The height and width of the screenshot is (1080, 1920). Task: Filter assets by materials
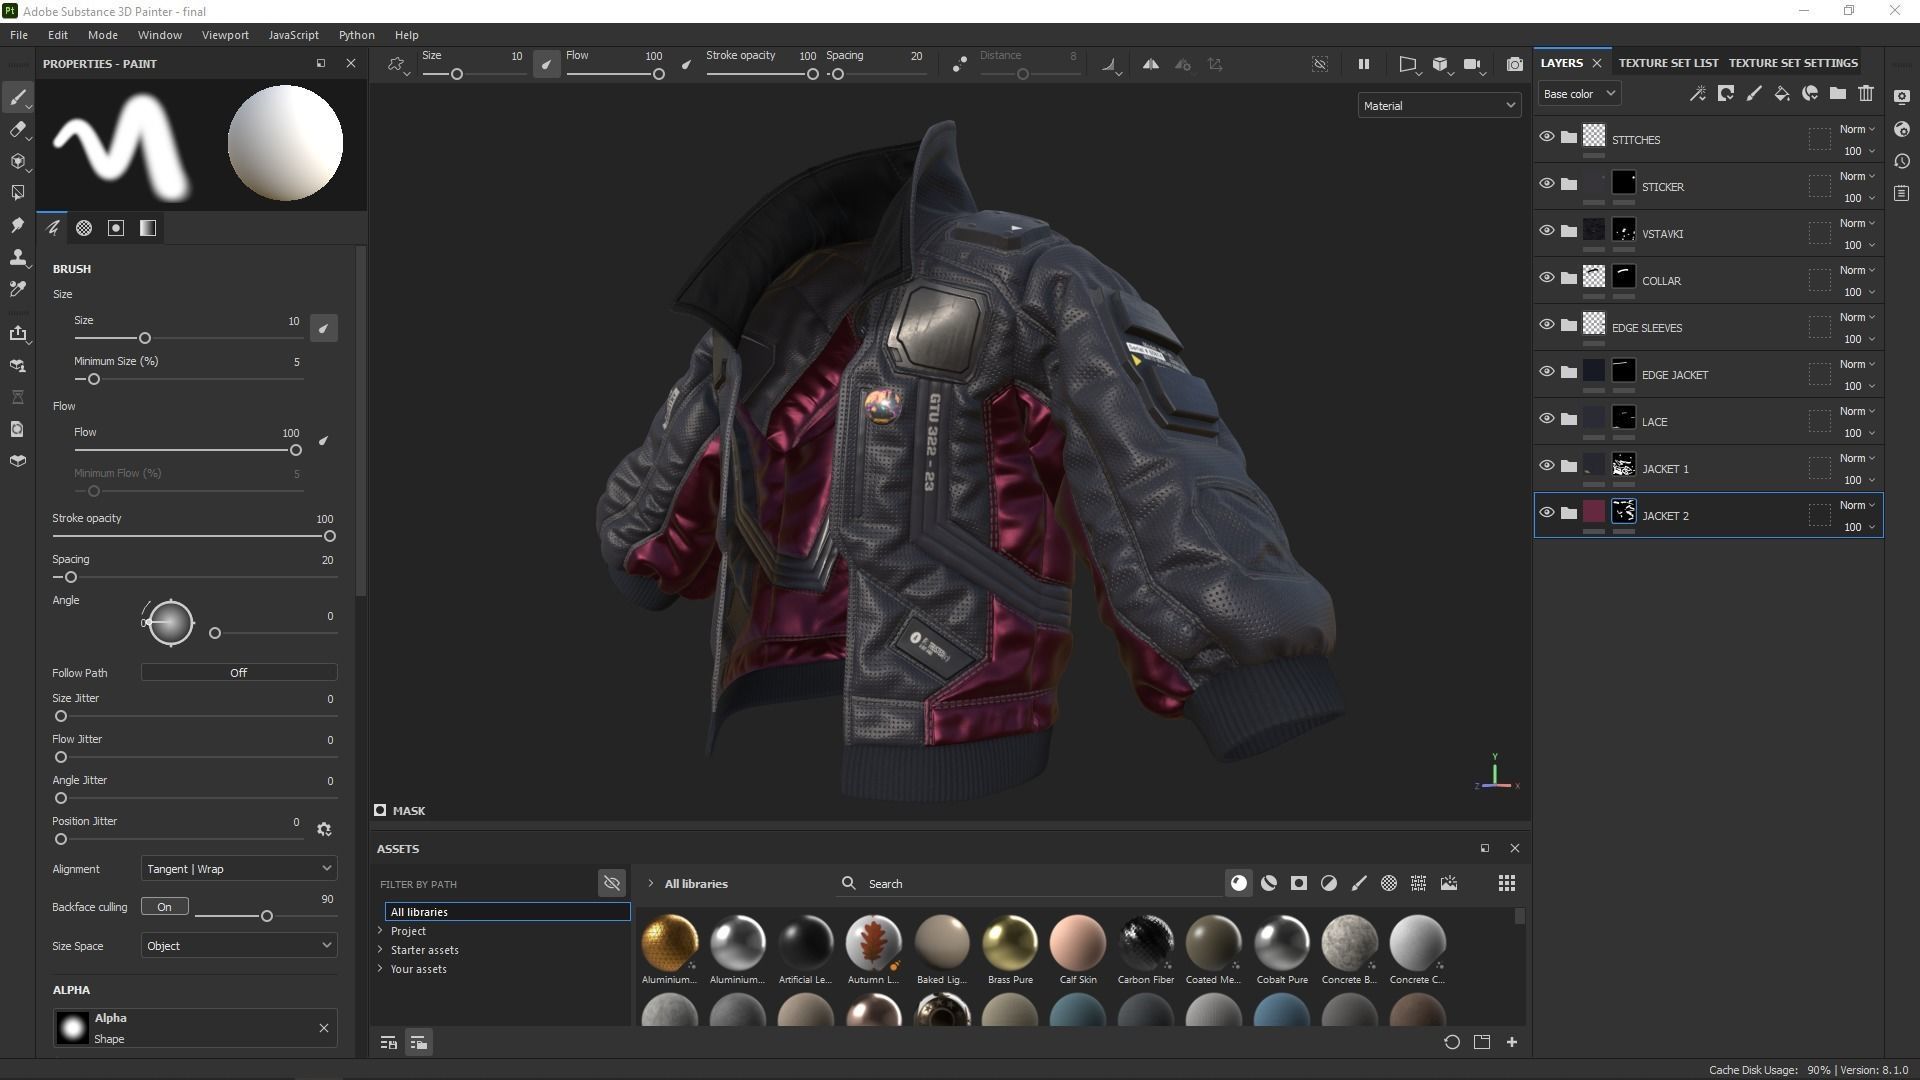1239,883
